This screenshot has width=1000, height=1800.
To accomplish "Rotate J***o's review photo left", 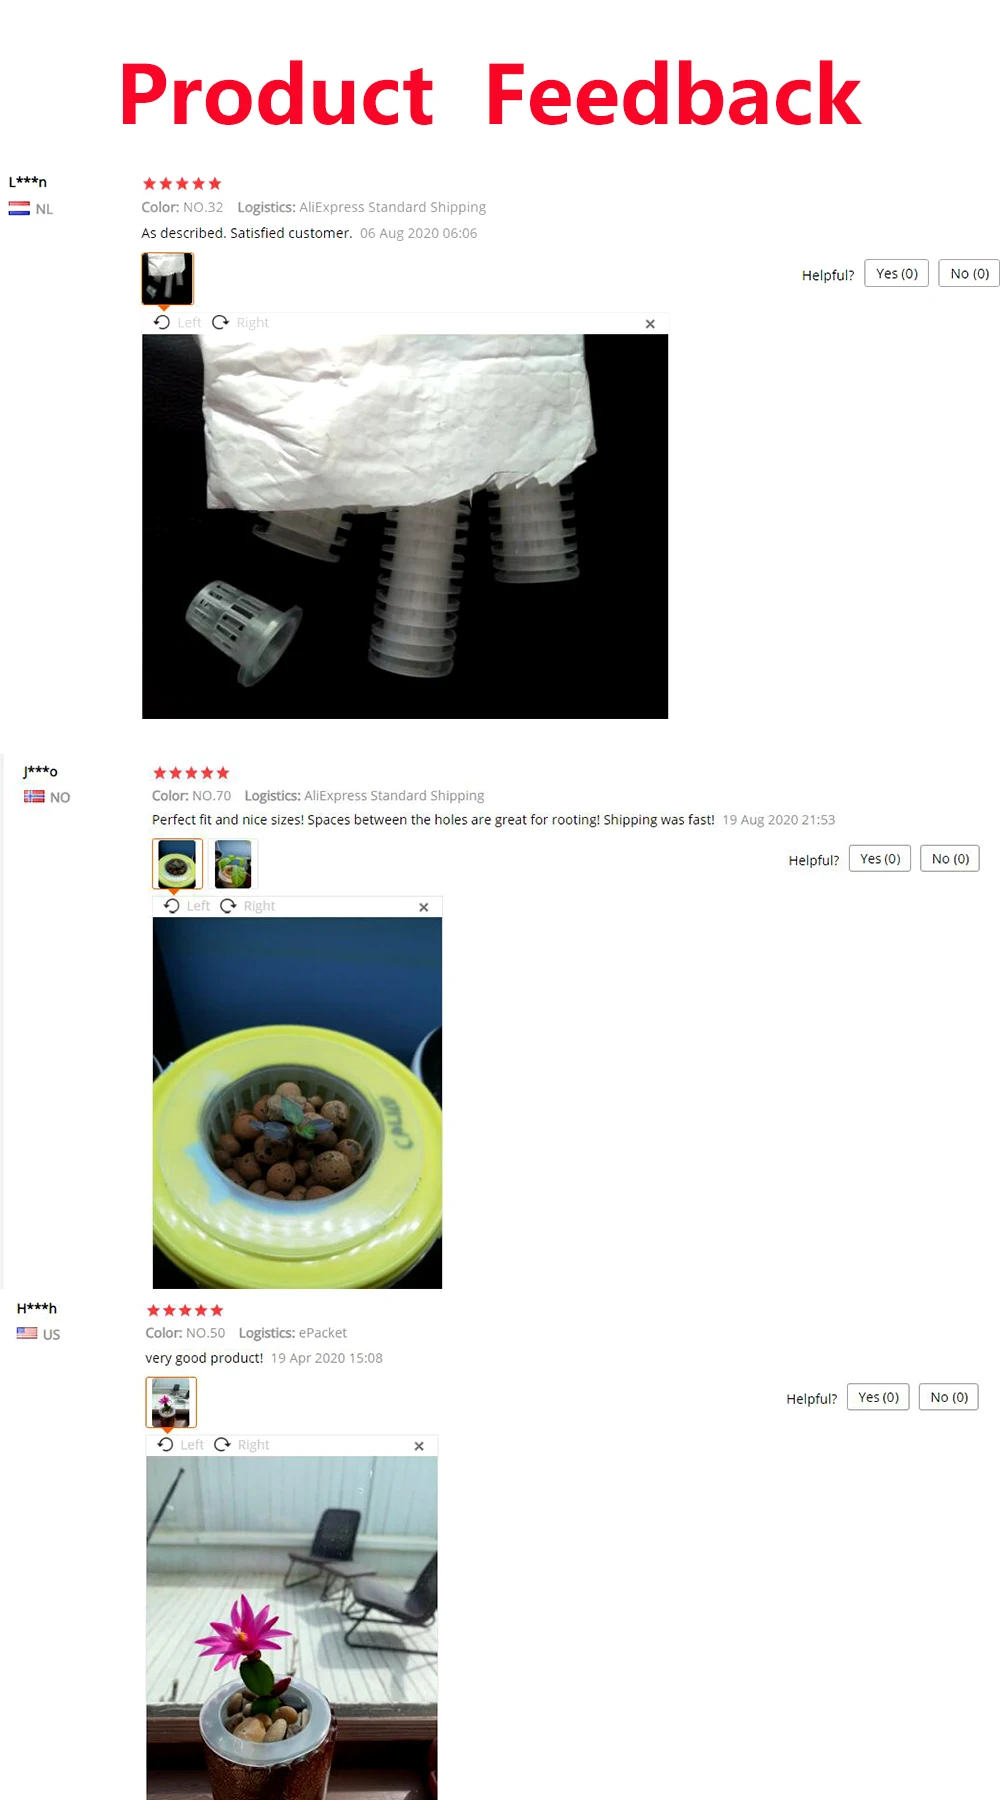I will tap(187, 906).
